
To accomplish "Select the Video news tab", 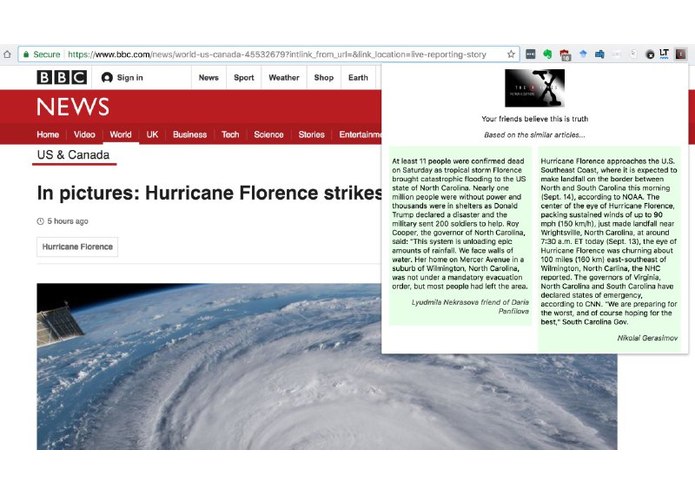I will pos(84,134).
